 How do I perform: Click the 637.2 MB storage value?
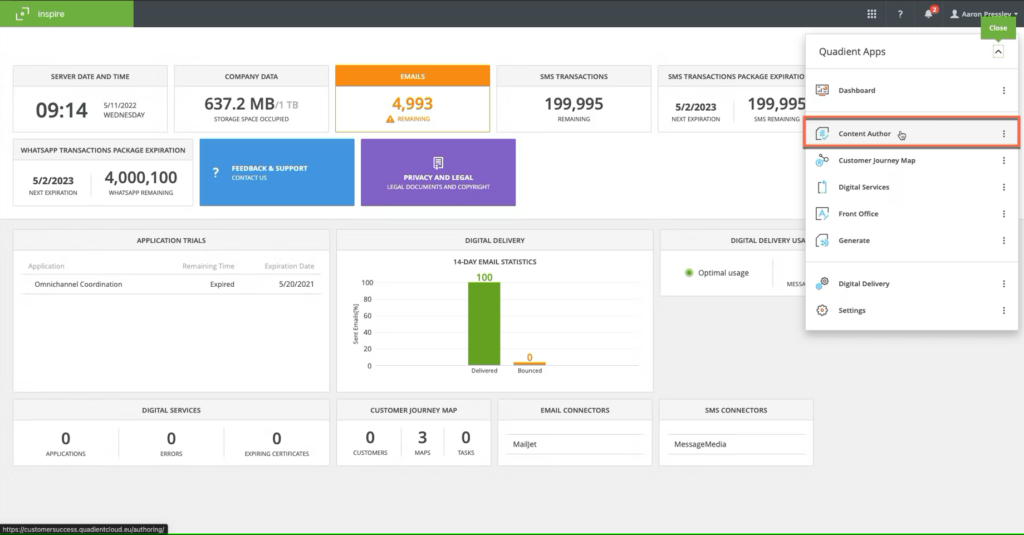tap(239, 104)
